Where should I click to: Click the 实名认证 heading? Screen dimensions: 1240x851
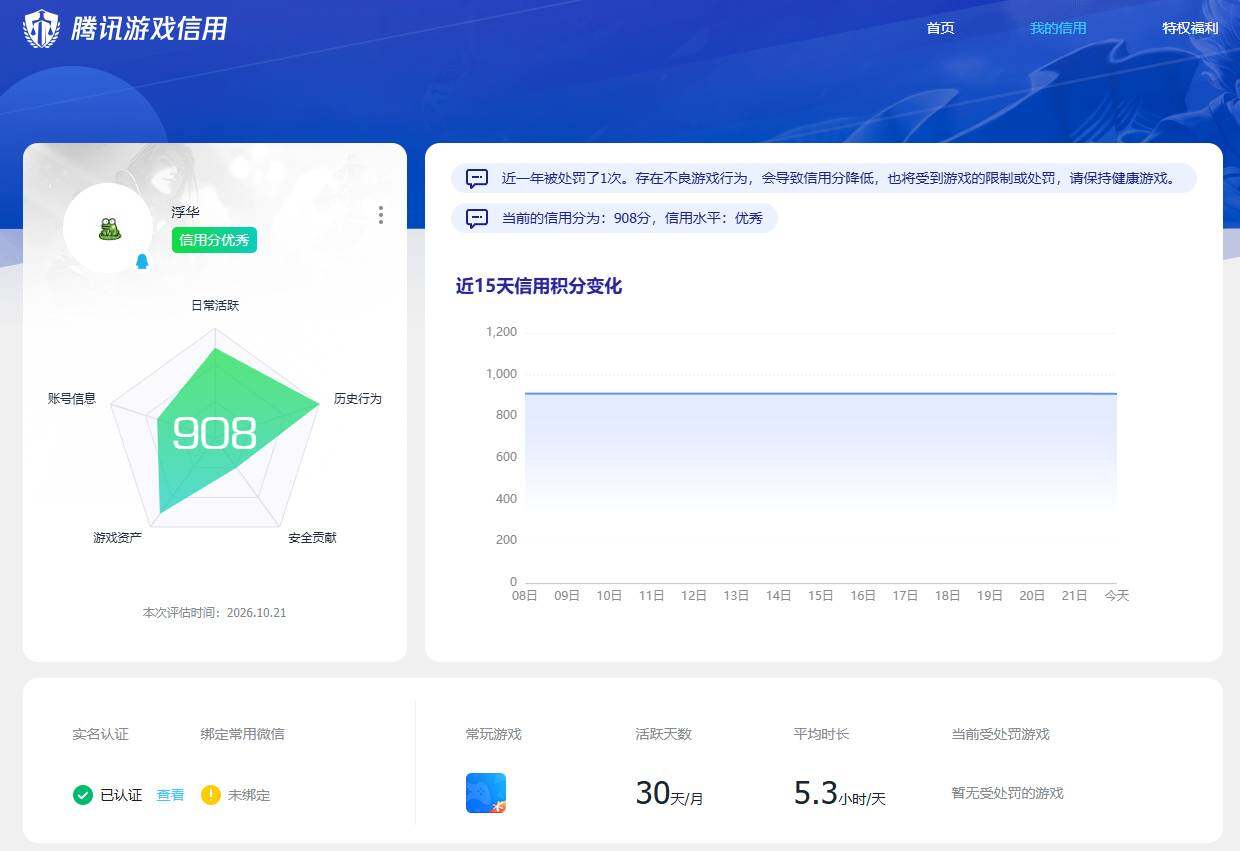coord(100,734)
